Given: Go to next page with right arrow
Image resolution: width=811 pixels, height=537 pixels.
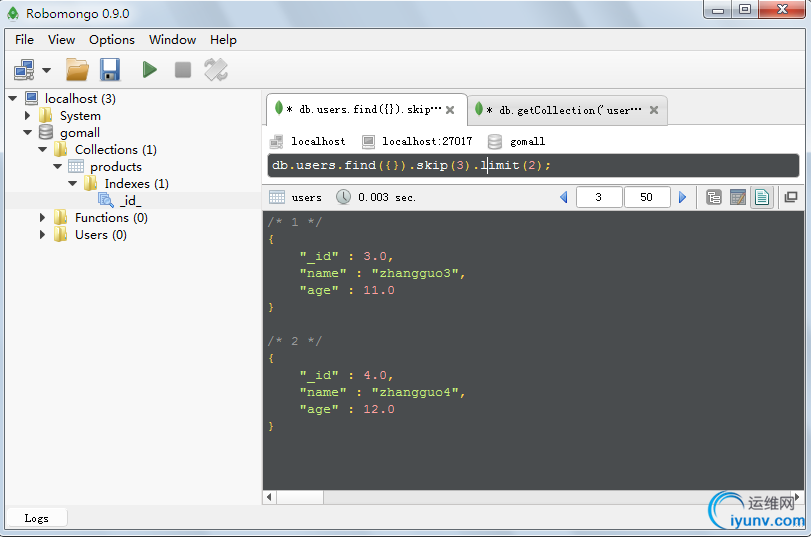Looking at the screenshot, I should coord(682,197).
